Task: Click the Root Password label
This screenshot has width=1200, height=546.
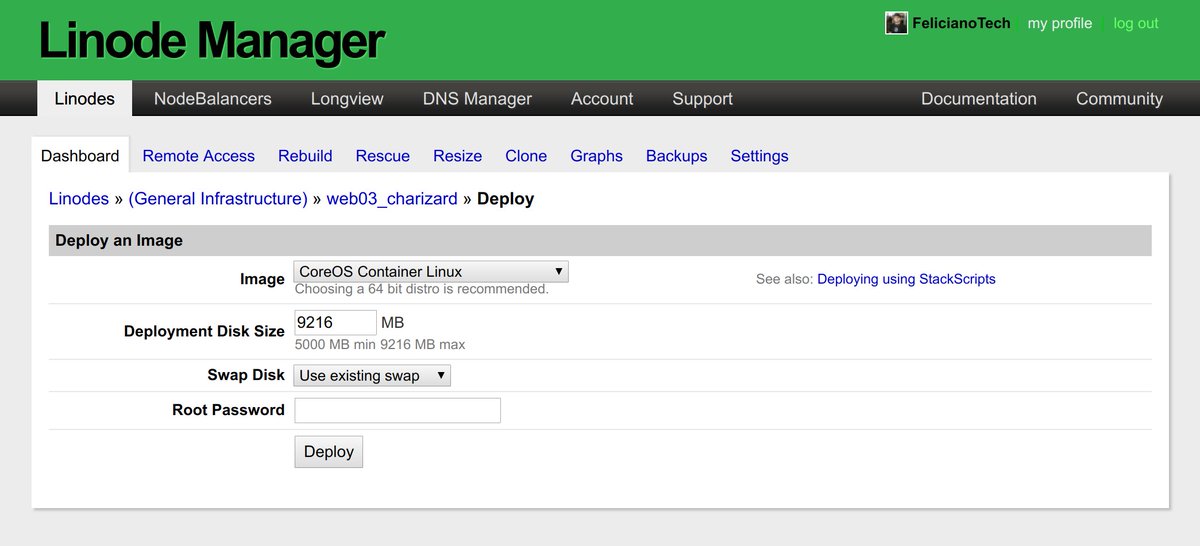Action: coord(228,410)
